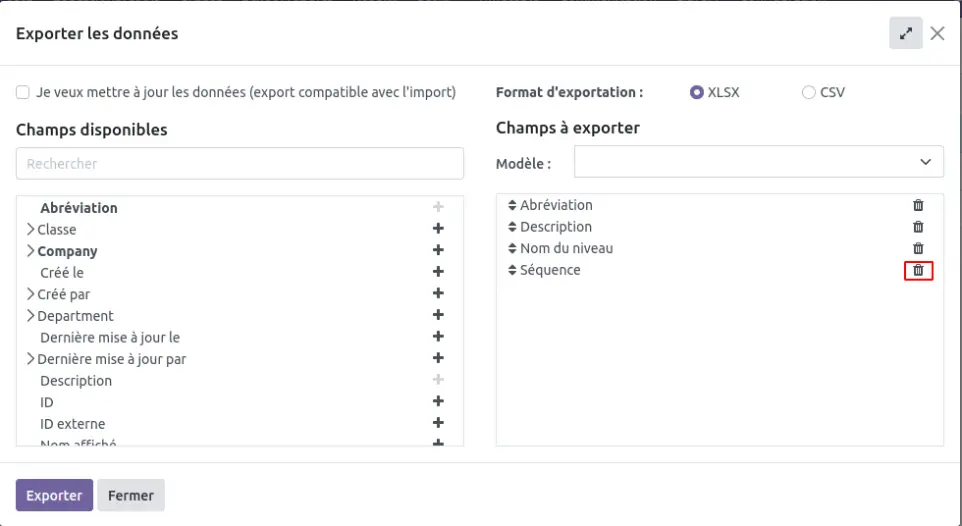Screen dimensions: 962x526
Task: Remove Nom du niveau export field
Action: 918,248
